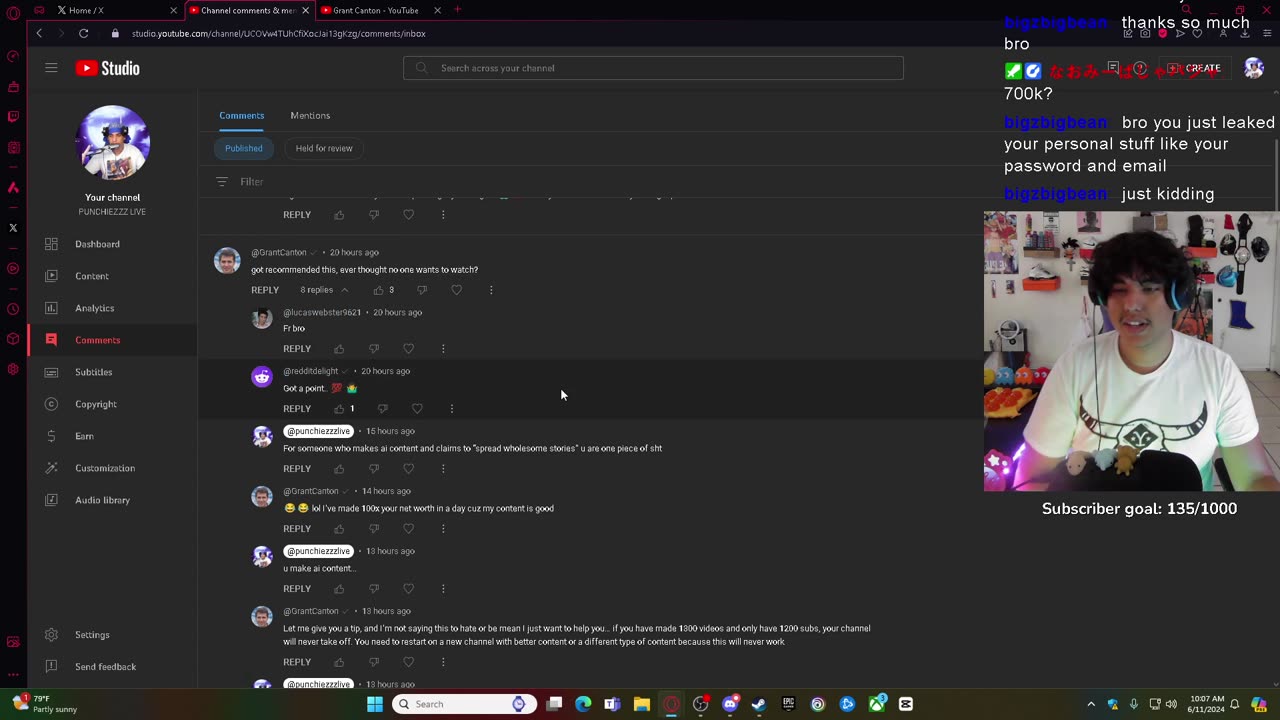Open options for 'u make ai content' comment
The height and width of the screenshot is (720, 1280).
(x=443, y=589)
